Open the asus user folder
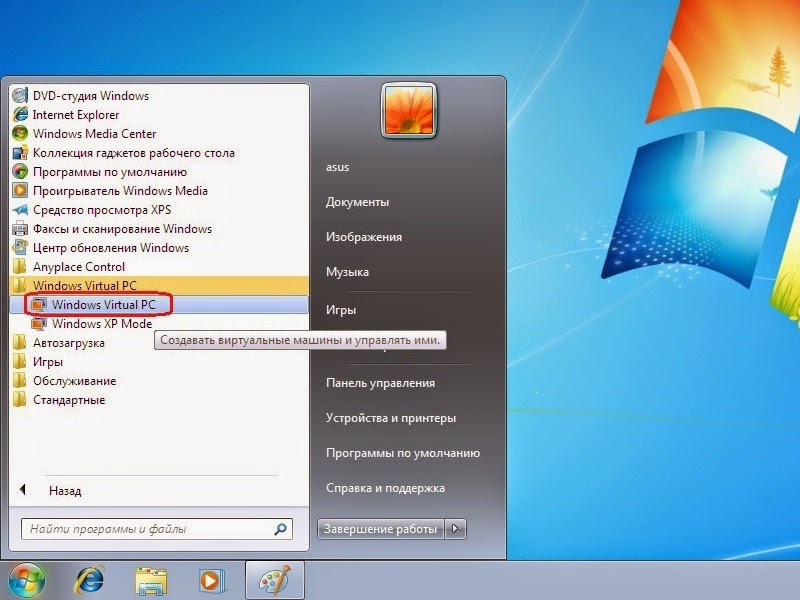Viewport: 800px width, 600px height. [337, 167]
